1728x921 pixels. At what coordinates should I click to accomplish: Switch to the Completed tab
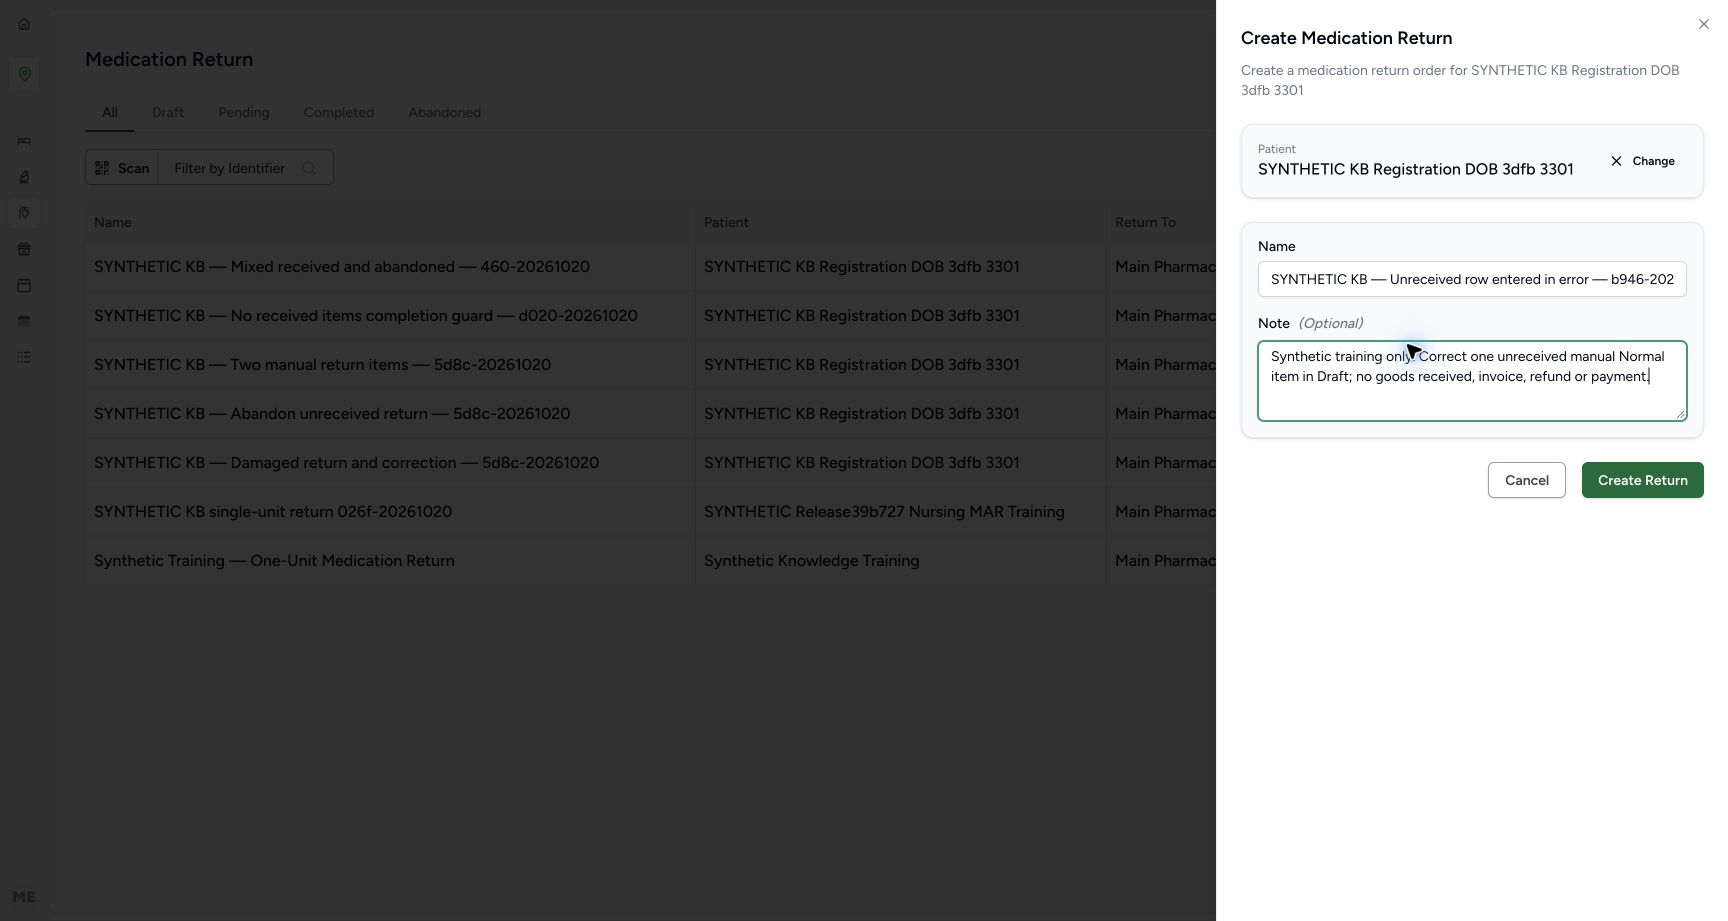coord(339,112)
